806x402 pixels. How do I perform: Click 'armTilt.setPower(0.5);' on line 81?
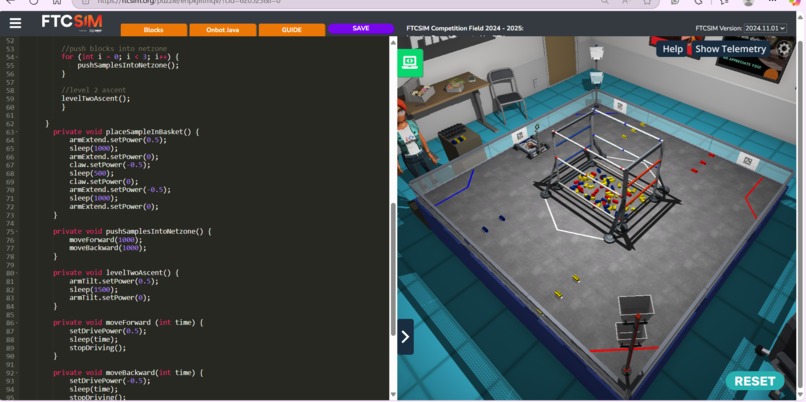[114, 282]
